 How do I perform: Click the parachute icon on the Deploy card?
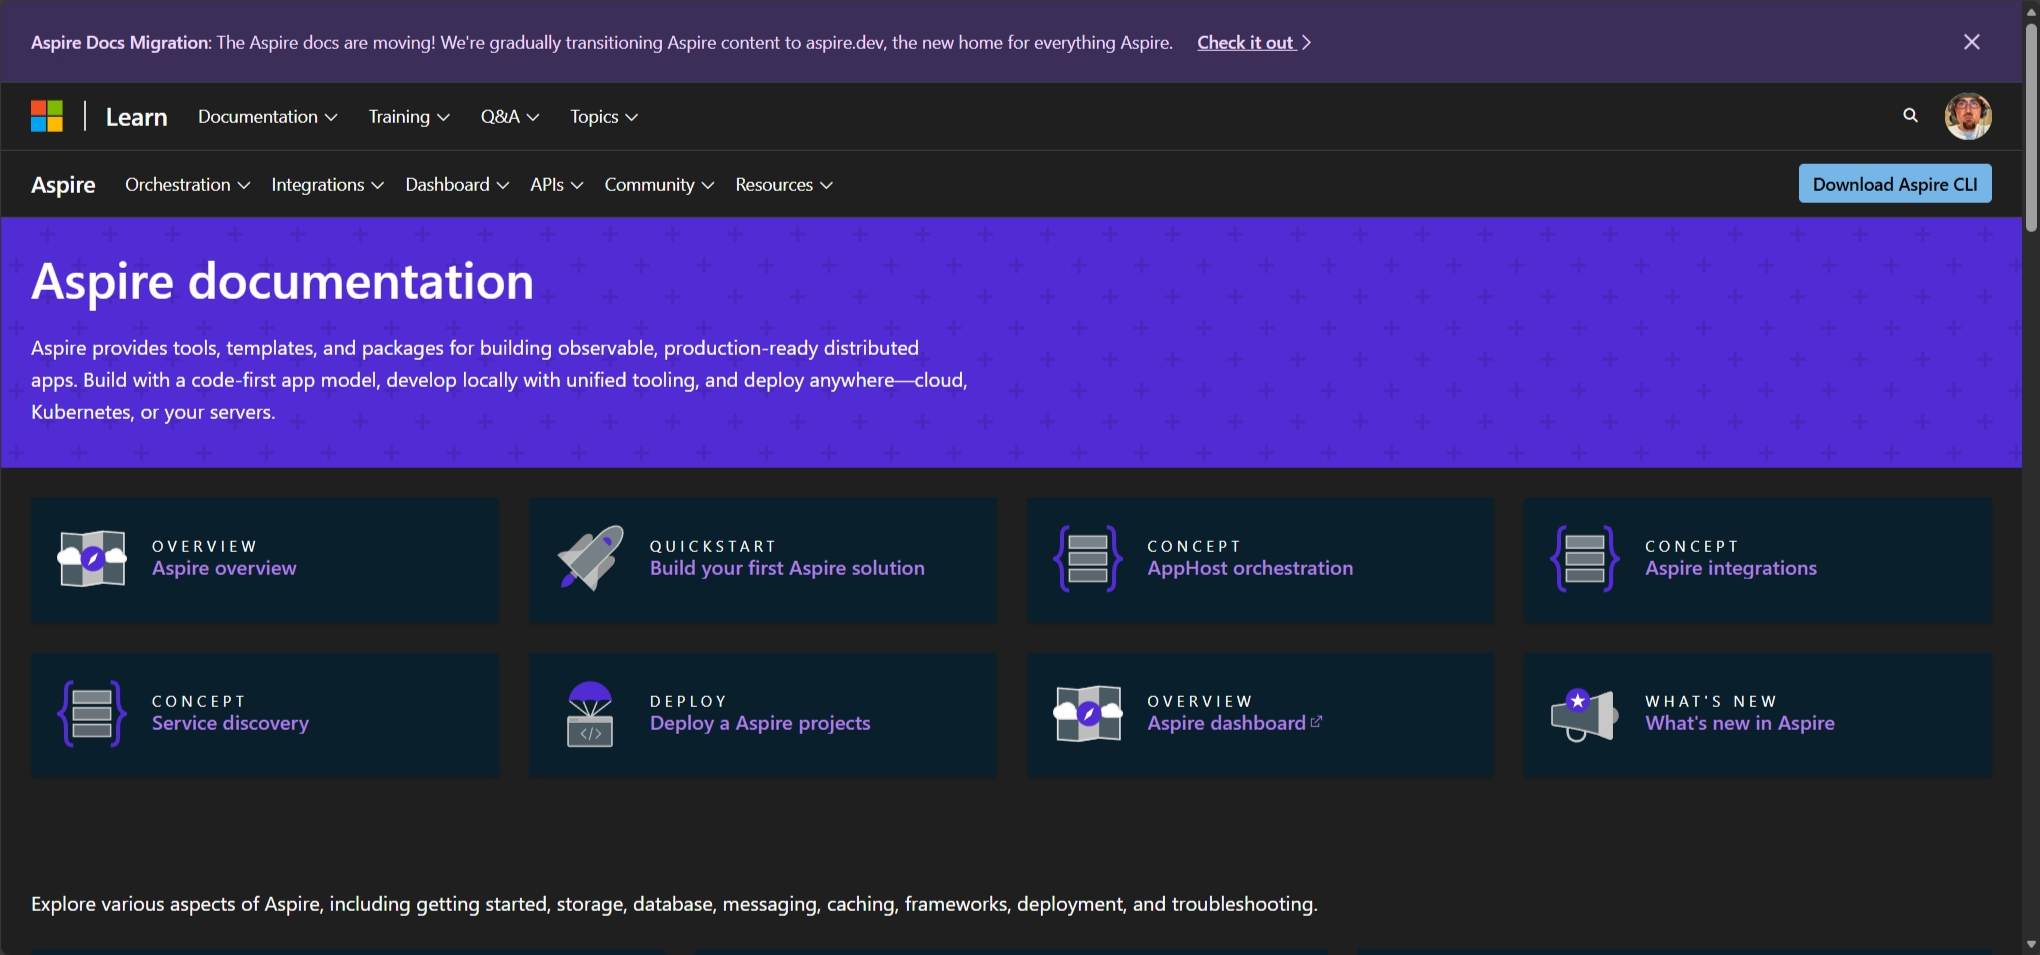(x=589, y=713)
